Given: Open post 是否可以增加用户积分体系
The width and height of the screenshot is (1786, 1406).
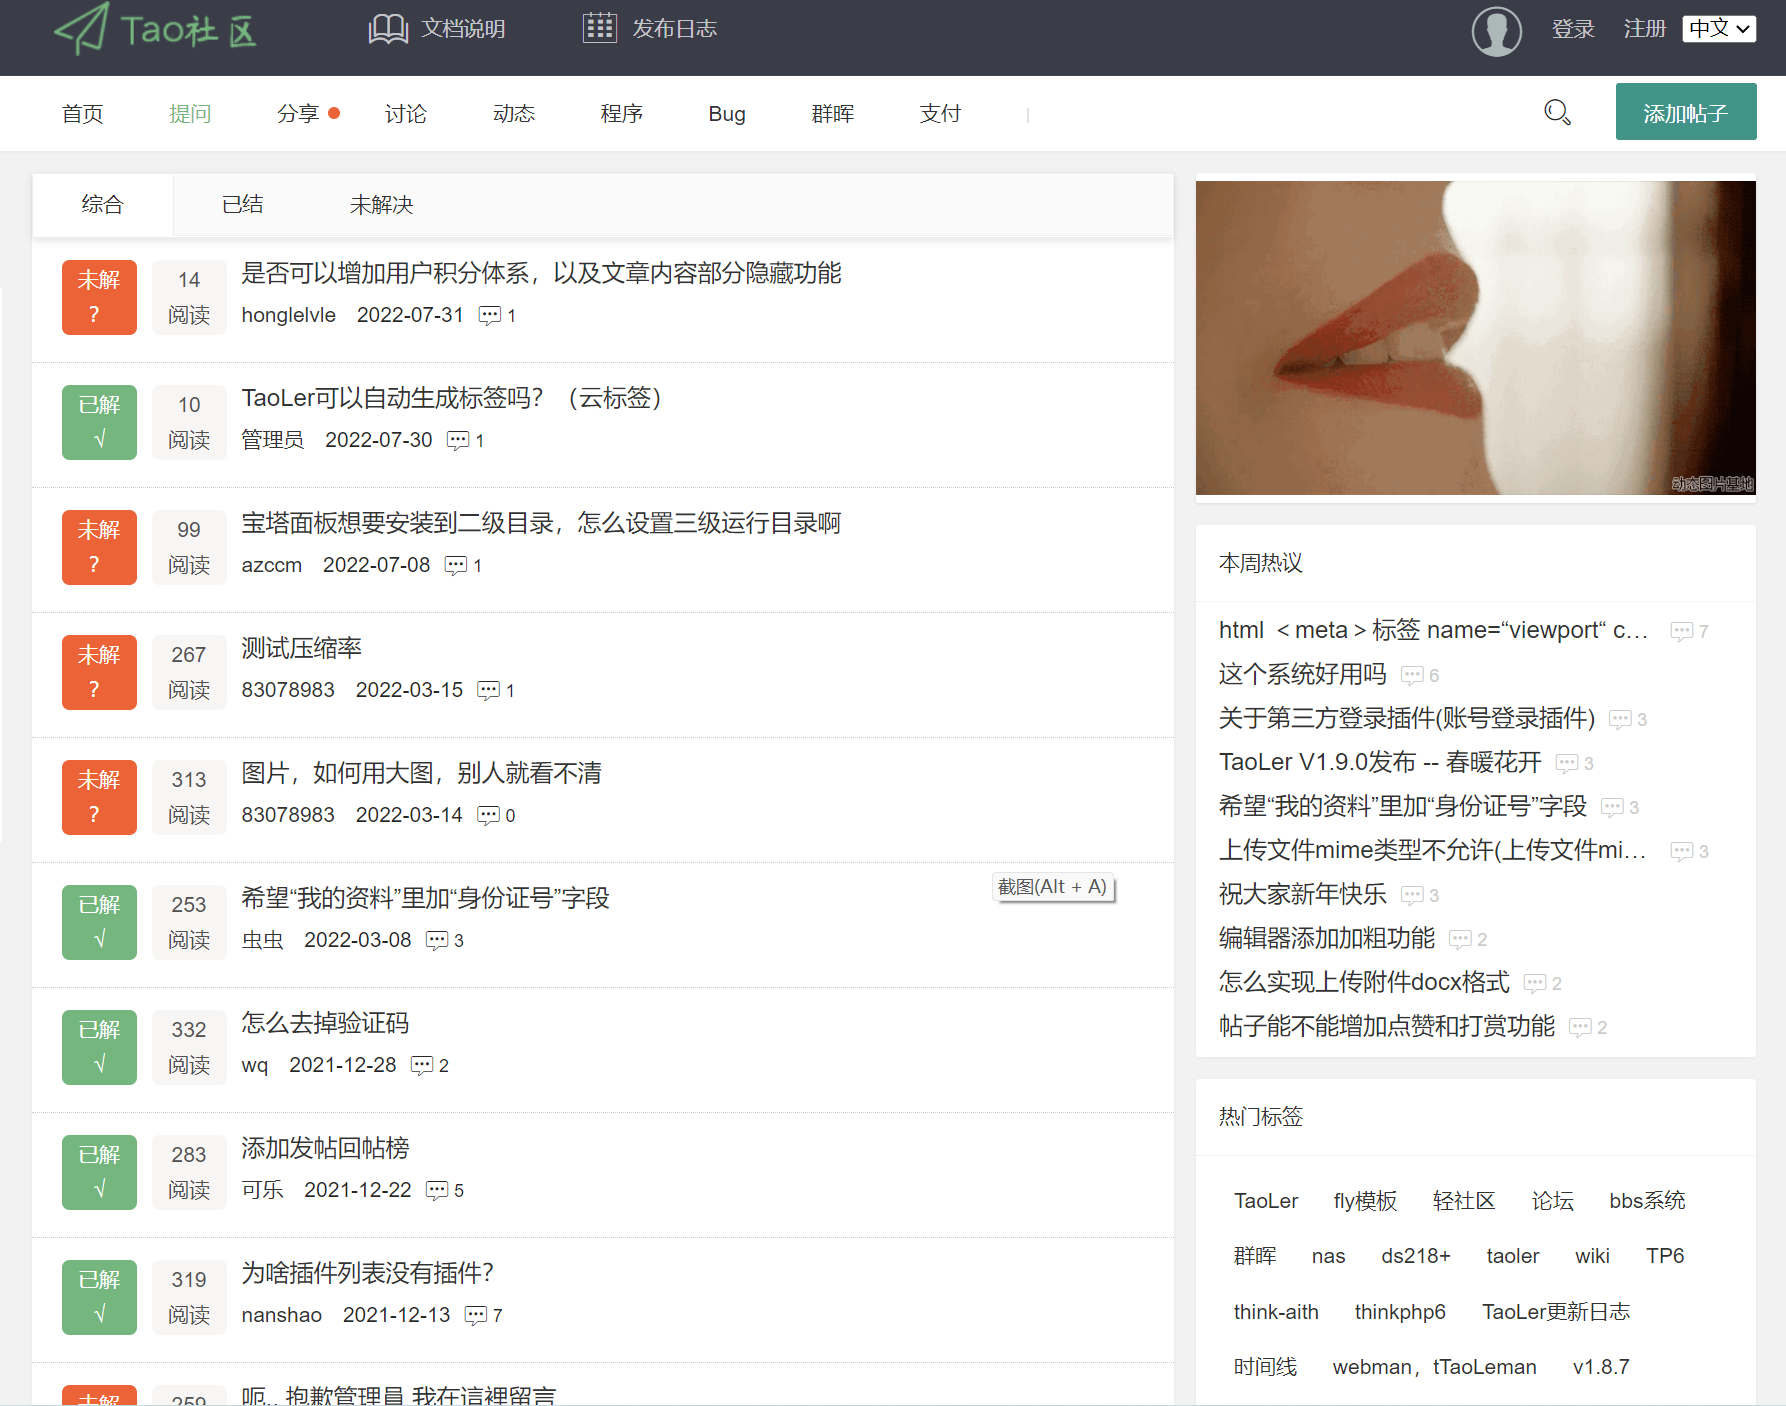Looking at the screenshot, I should 541,273.
